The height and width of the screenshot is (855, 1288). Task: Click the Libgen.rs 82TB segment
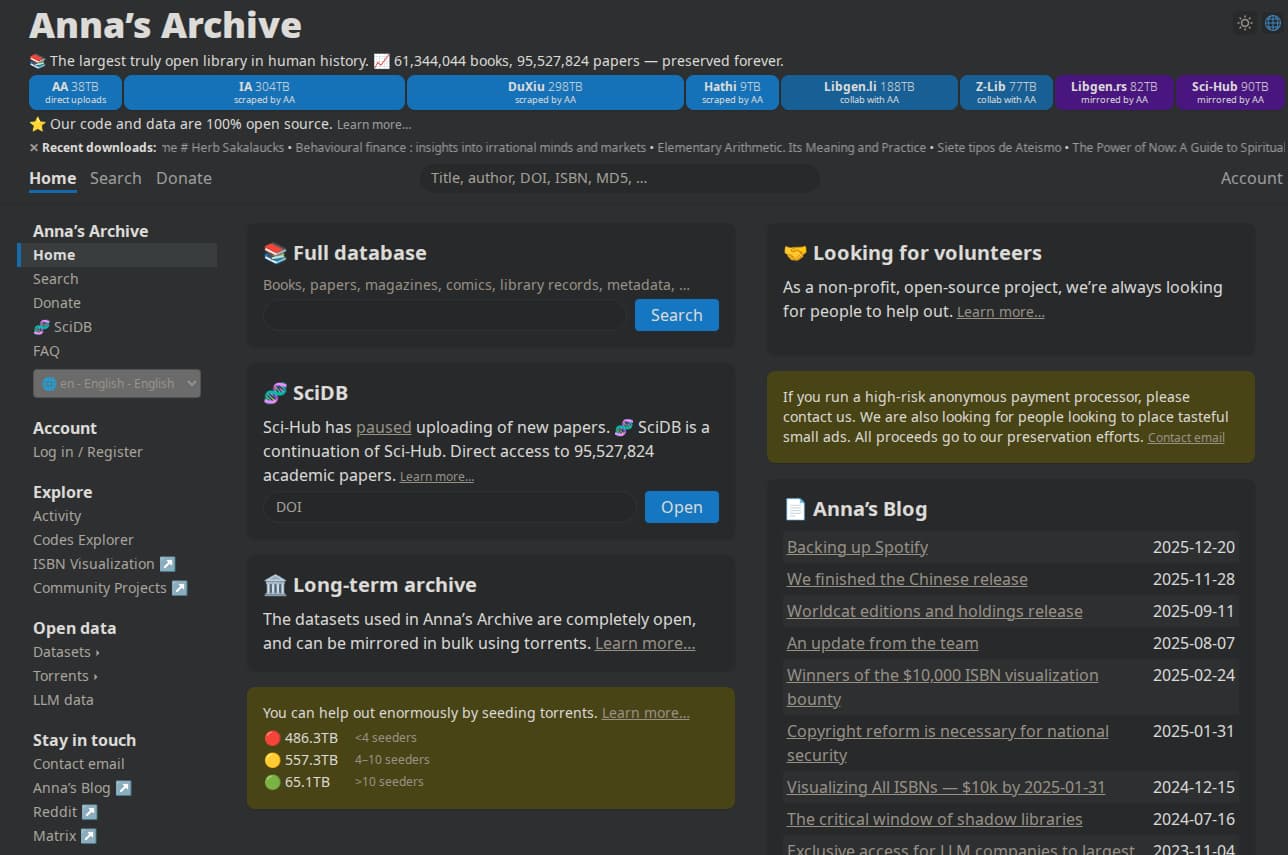tap(1114, 92)
